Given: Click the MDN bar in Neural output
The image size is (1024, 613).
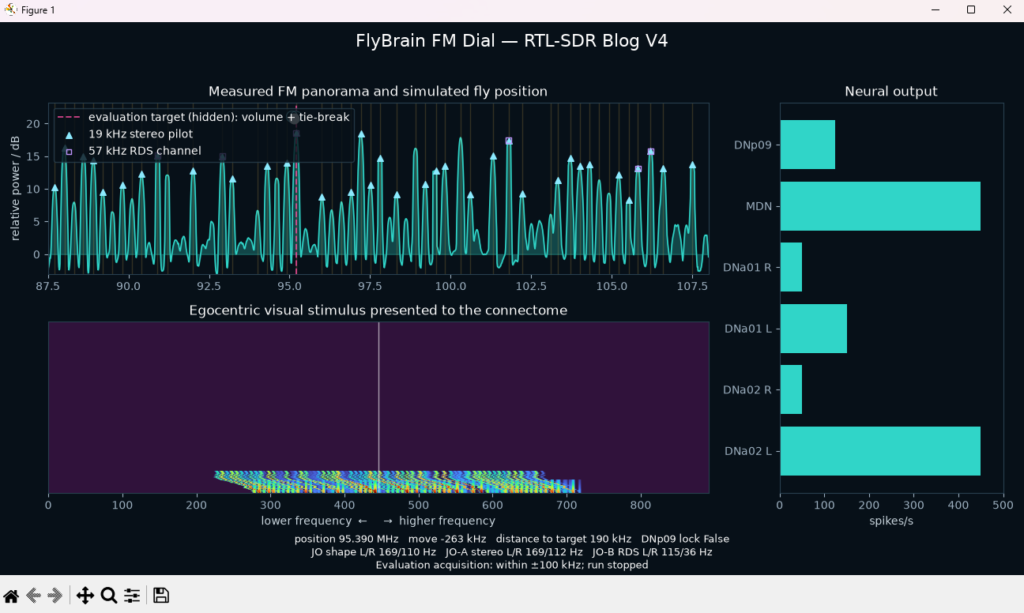Looking at the screenshot, I should [x=880, y=206].
